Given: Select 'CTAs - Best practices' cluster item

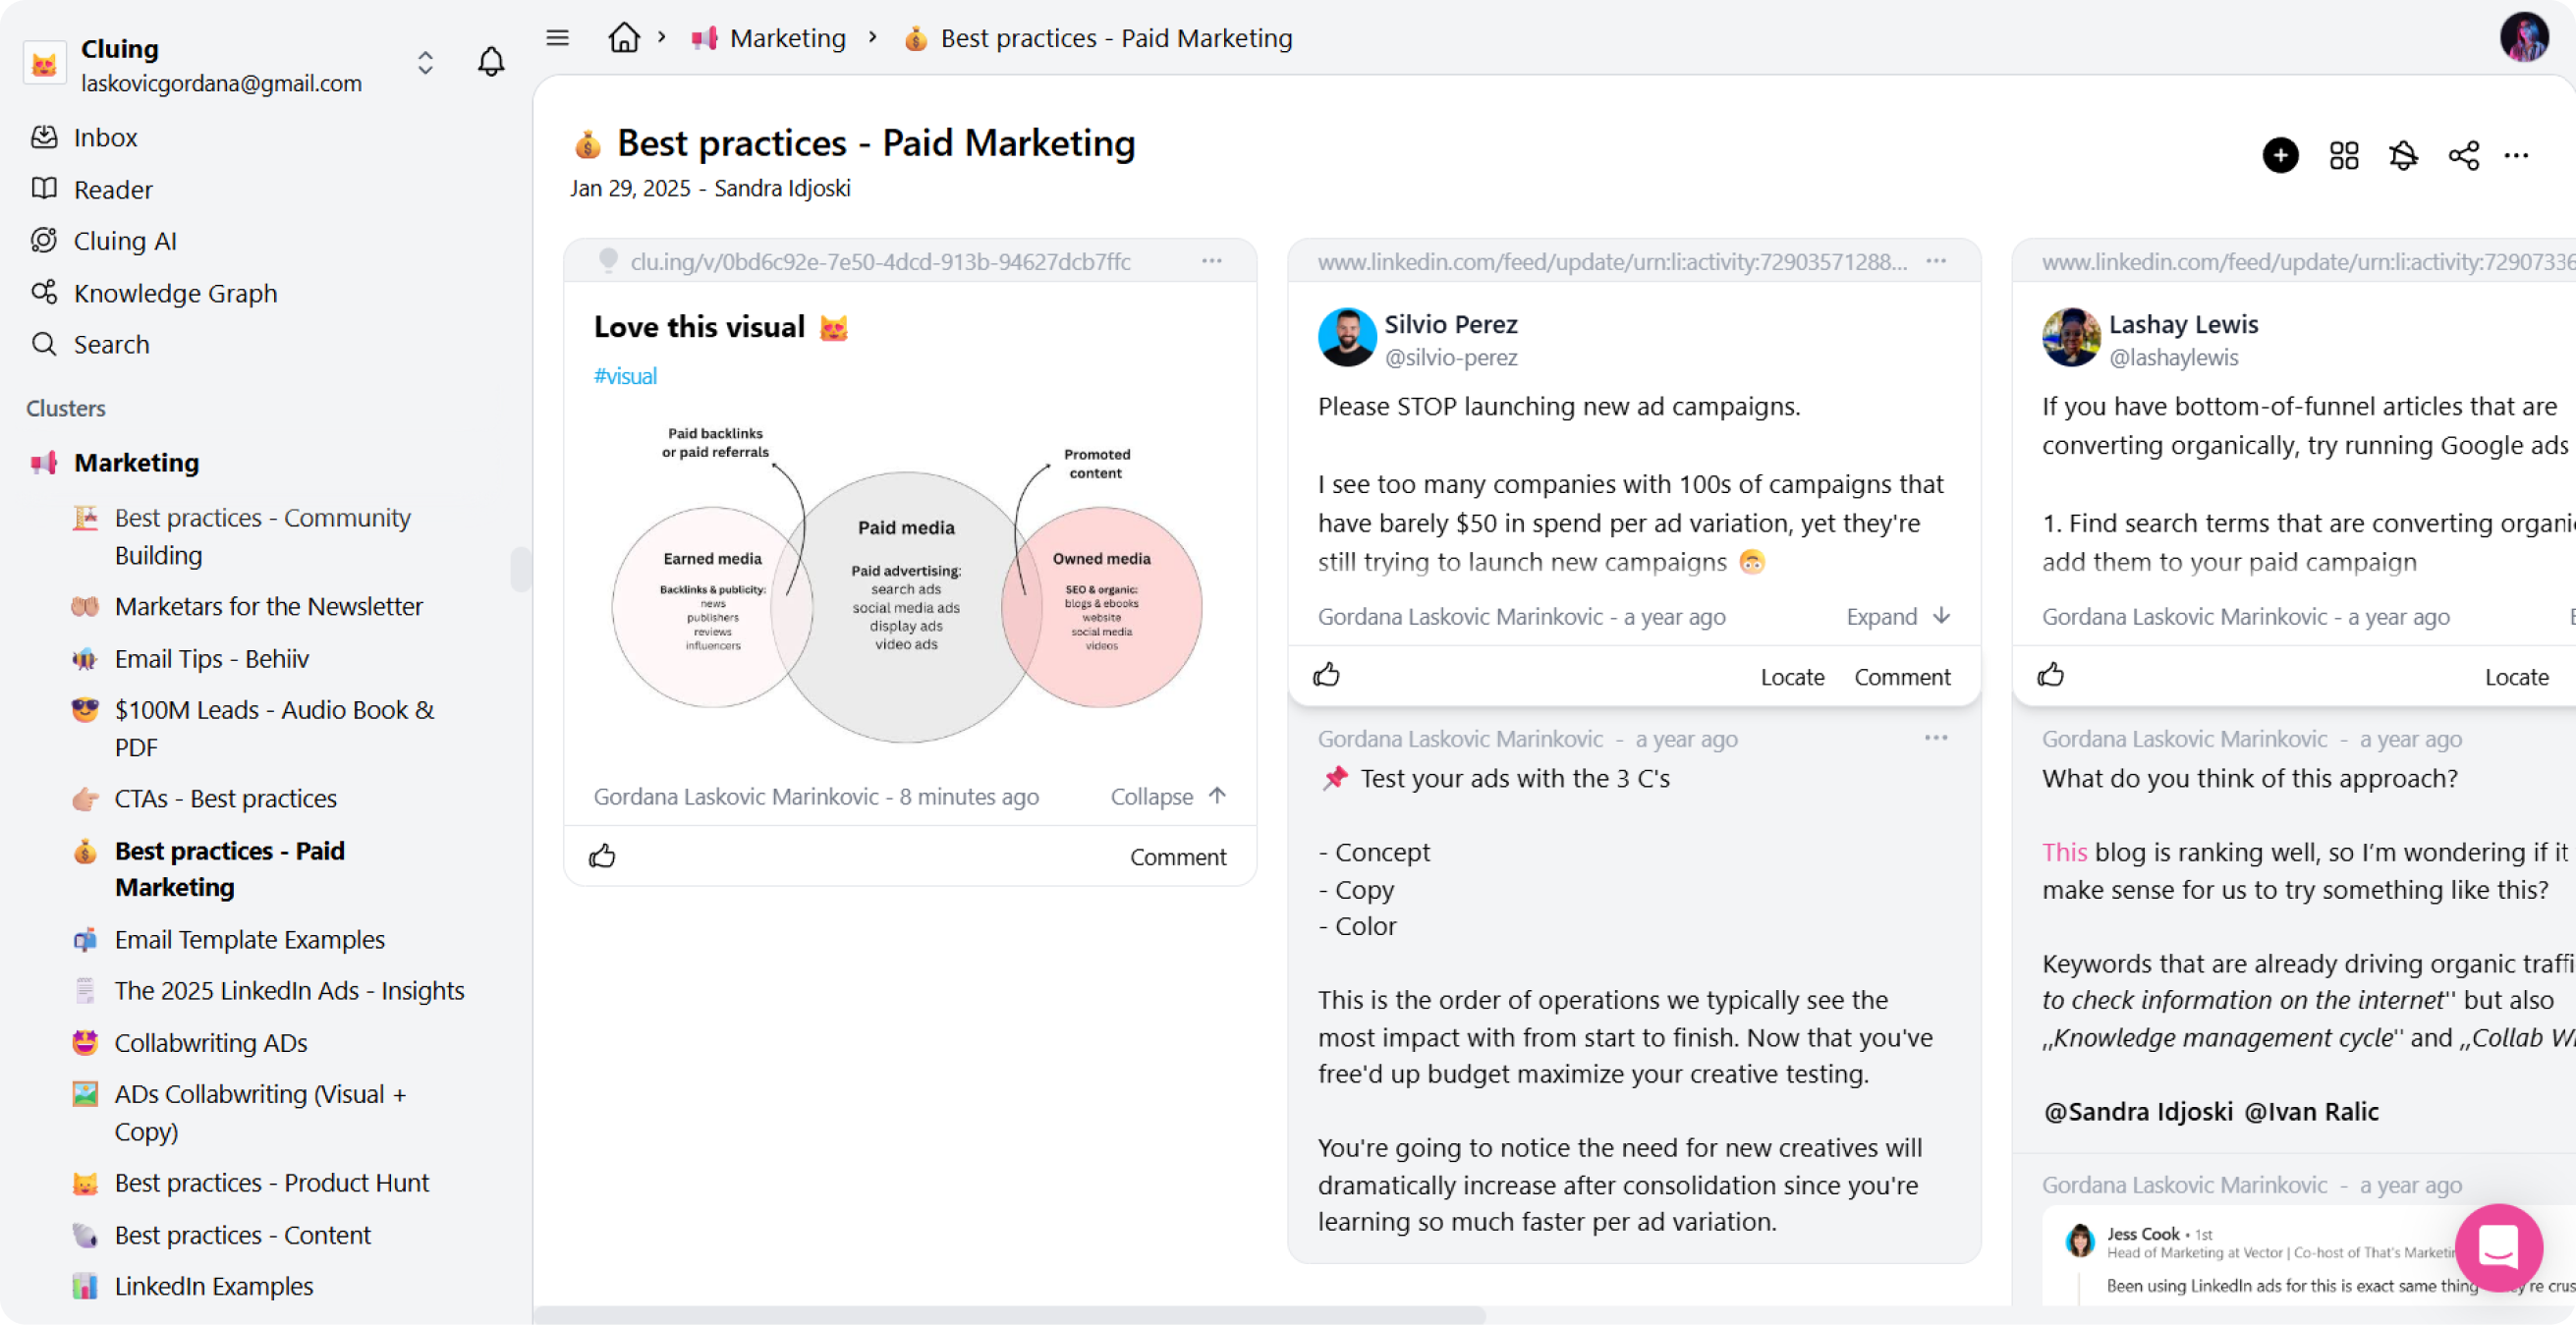Looking at the screenshot, I should (225, 798).
